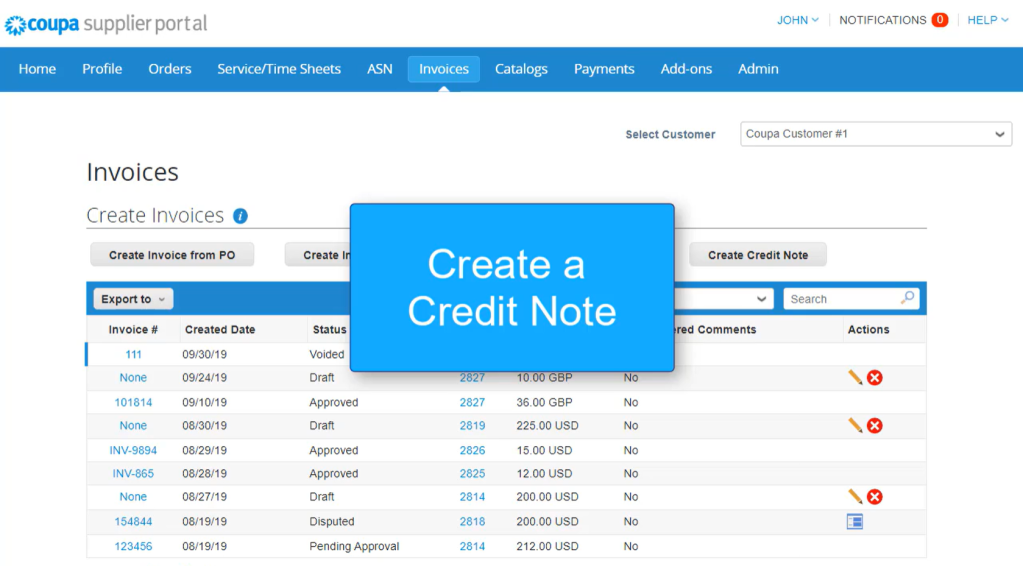This screenshot has height=566, width=1023.
Task: Open the Catalogs tab
Action: (521, 68)
